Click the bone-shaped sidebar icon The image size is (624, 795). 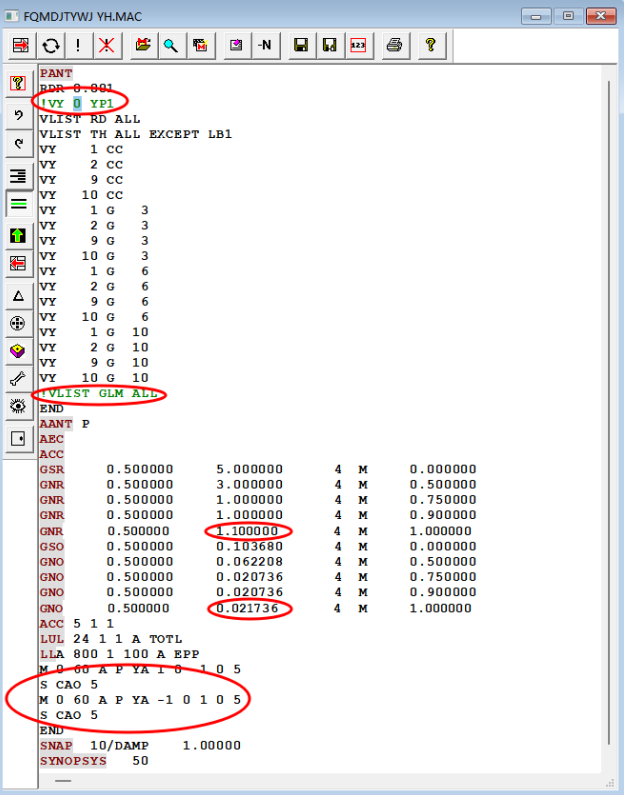pyautogui.click(x=19, y=378)
